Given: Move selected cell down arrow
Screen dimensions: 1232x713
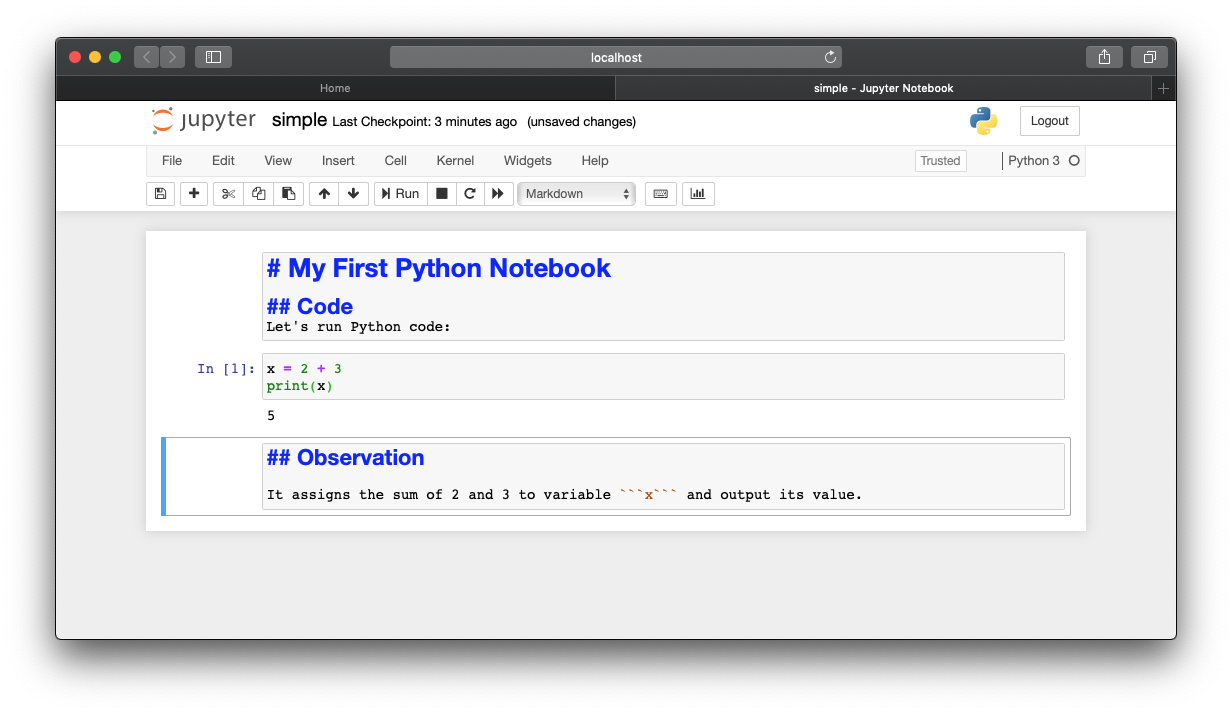Looking at the screenshot, I should [353, 194].
